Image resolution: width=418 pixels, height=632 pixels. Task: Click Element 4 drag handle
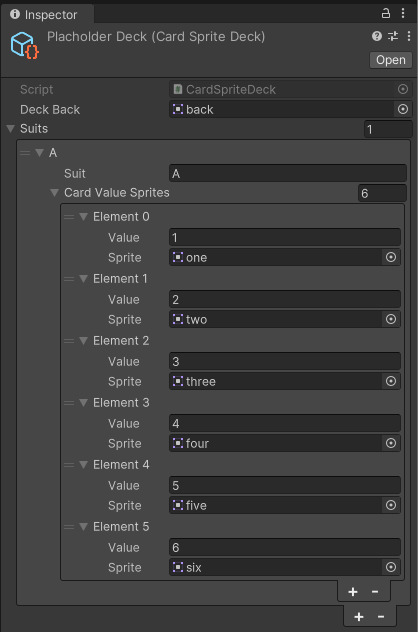coord(69,465)
